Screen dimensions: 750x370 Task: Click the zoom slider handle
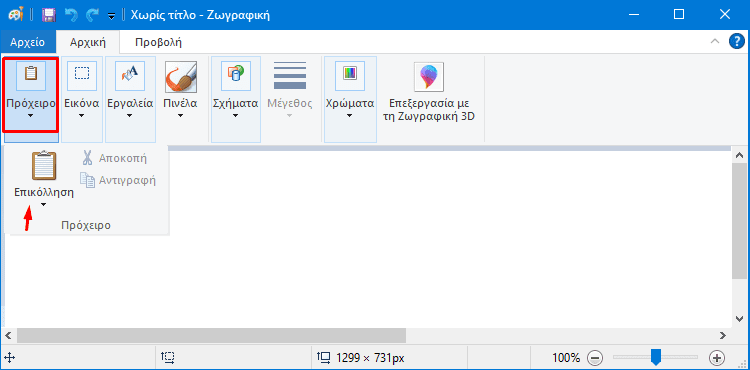[x=656, y=357]
